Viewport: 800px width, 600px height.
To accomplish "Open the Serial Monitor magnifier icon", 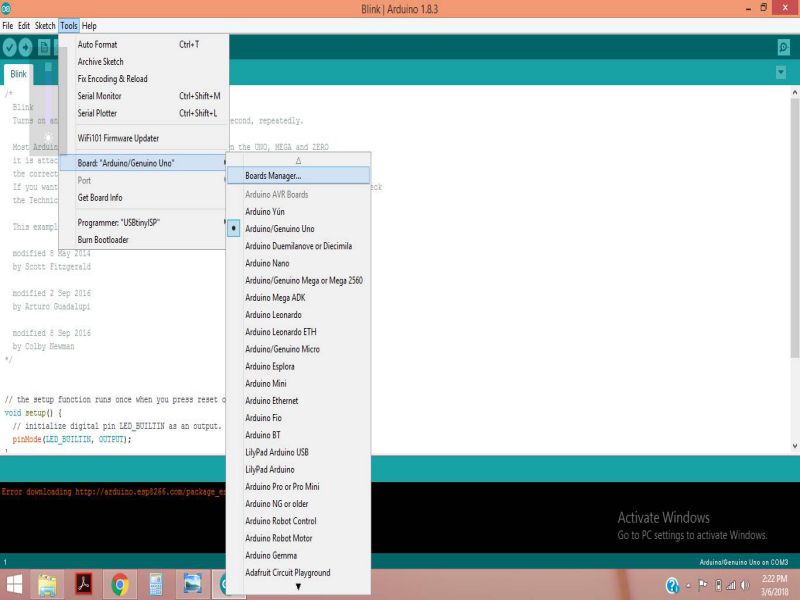I will [x=784, y=47].
